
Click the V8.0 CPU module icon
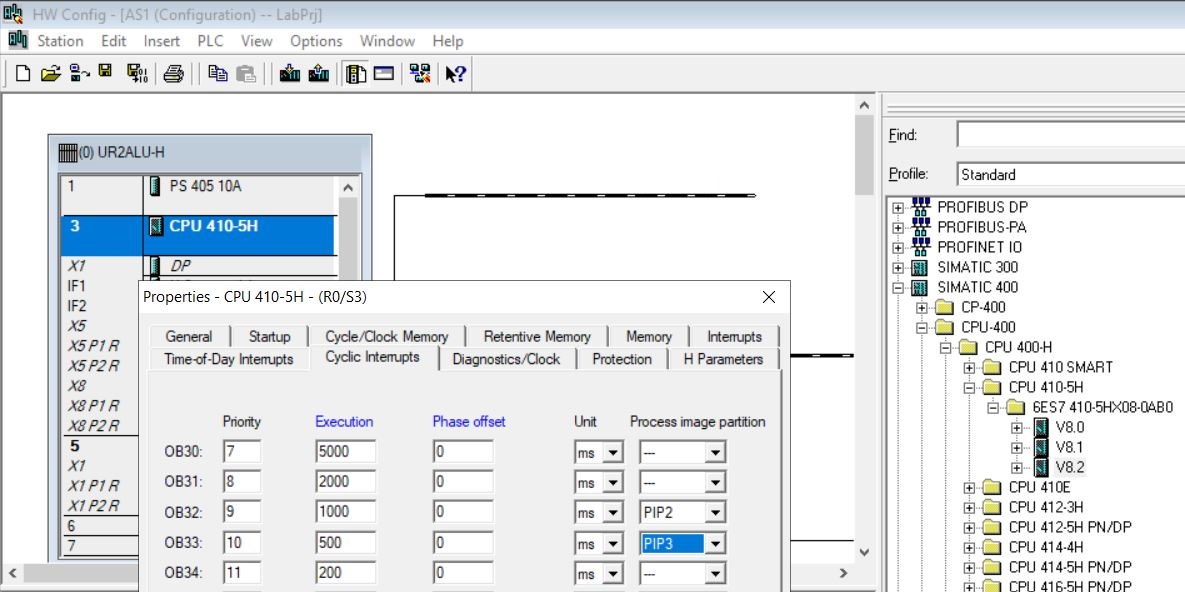tap(1041, 427)
